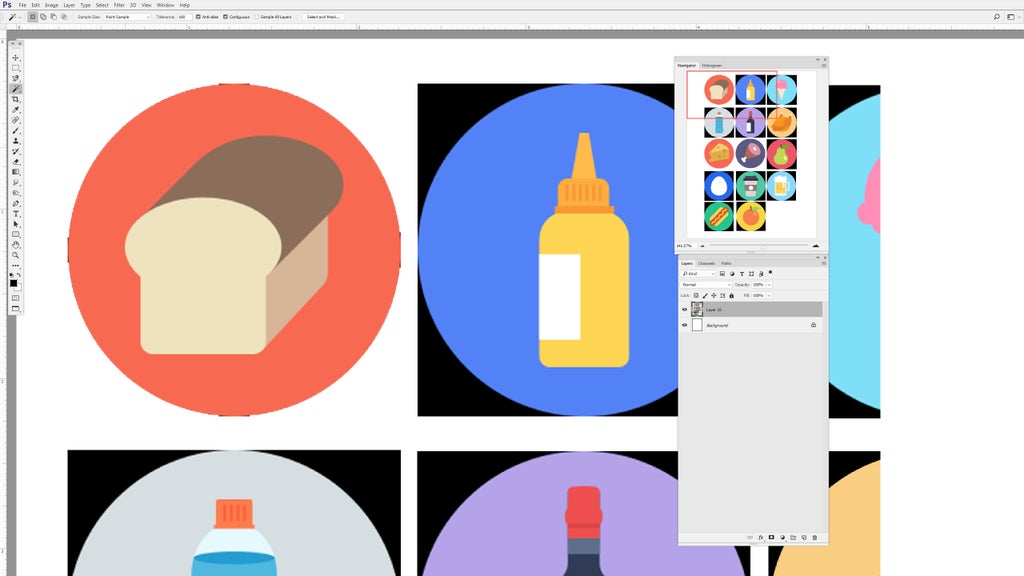Open the Fill slider dropdown arrow

(x=769, y=295)
